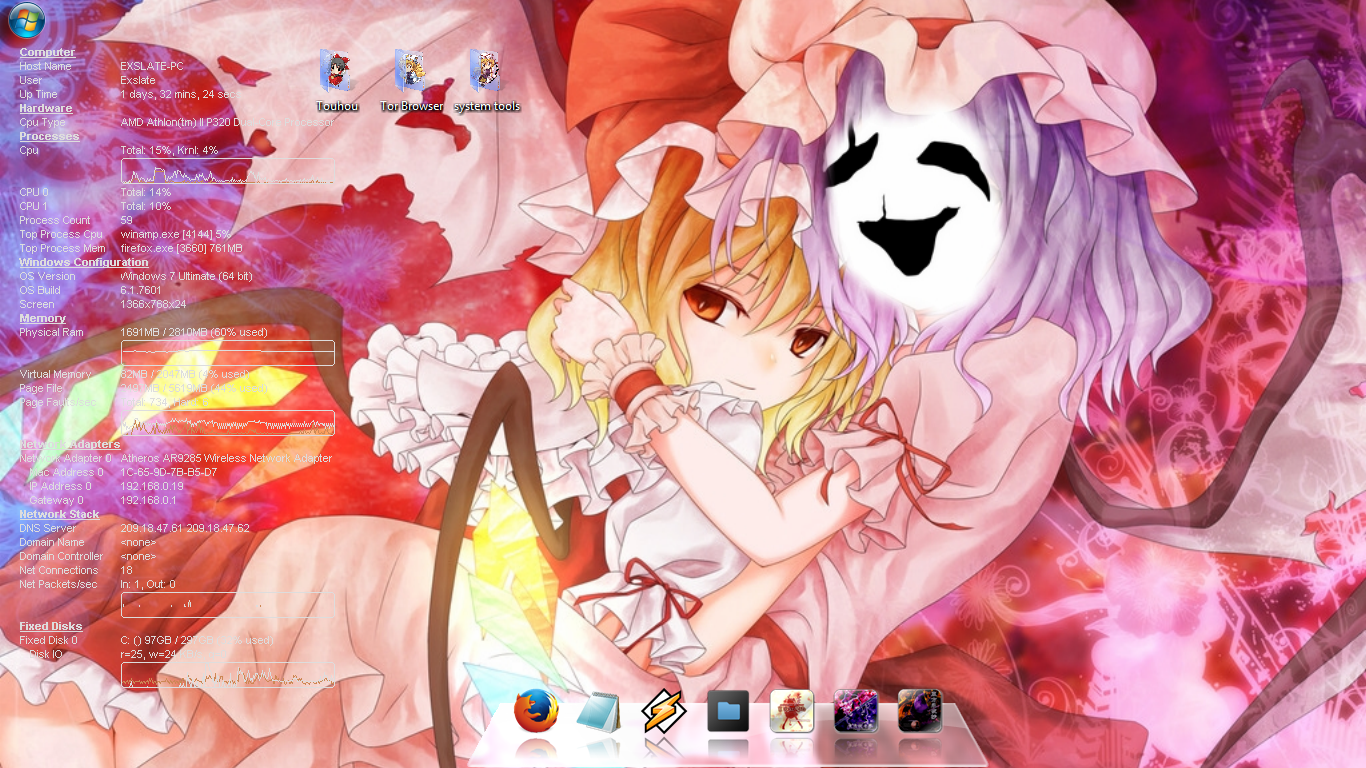
Task: Launch the purple Touhou game dock icon
Action: tap(856, 711)
